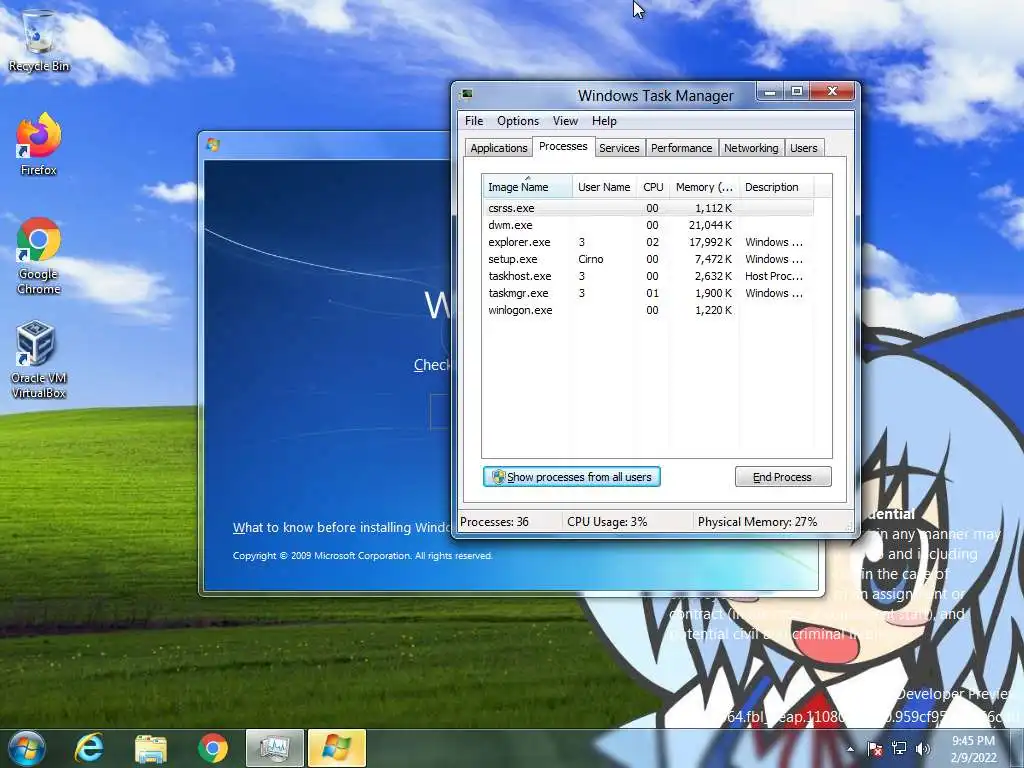Viewport: 1024px width, 768px height.
Task: Switch to the Networking tab
Action: [x=751, y=148]
